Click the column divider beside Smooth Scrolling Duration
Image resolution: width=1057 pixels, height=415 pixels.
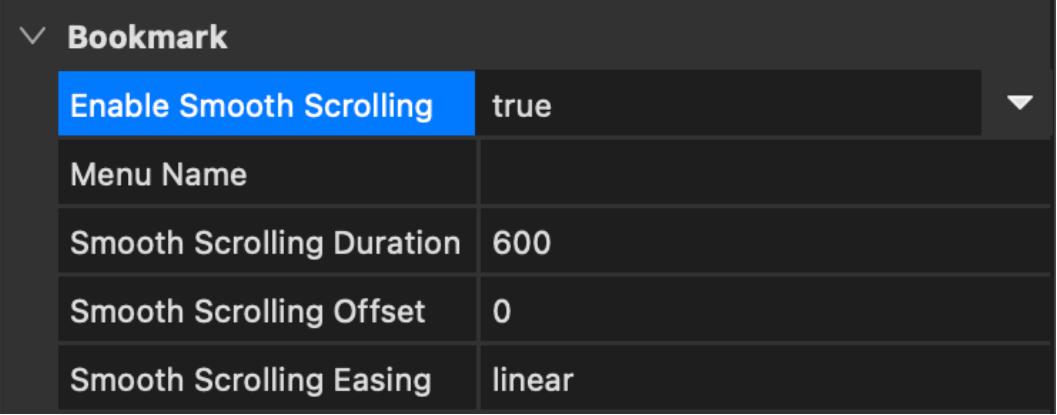478,243
